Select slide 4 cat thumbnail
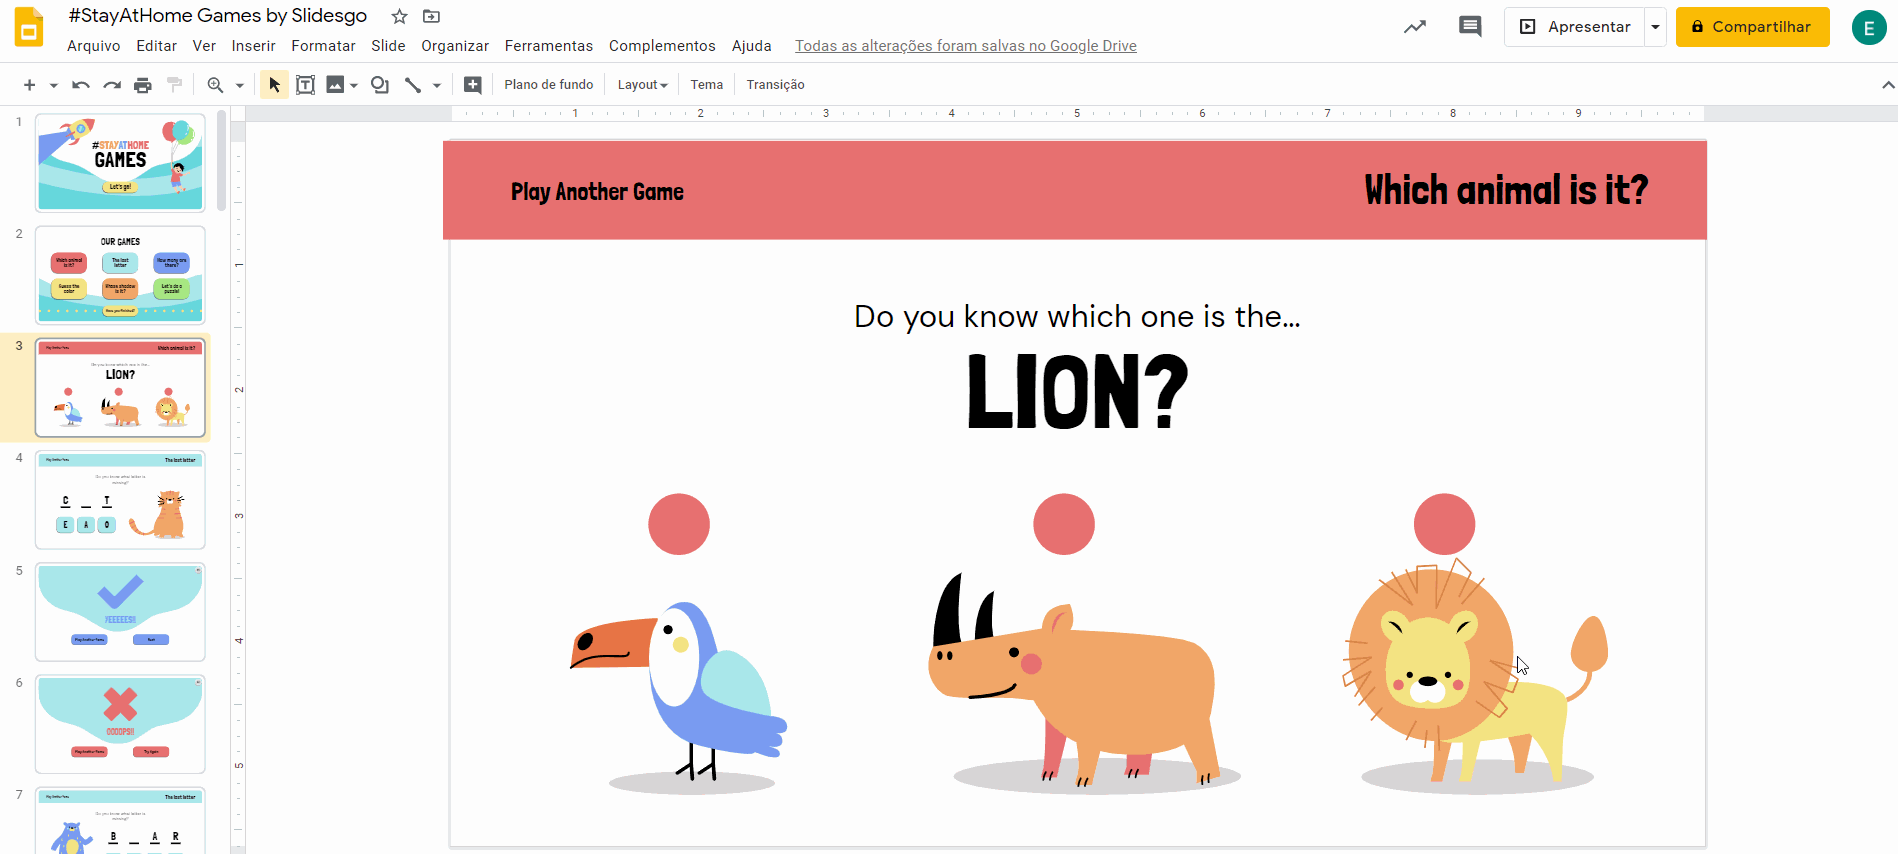Viewport: 1898px width, 854px height. pos(121,499)
